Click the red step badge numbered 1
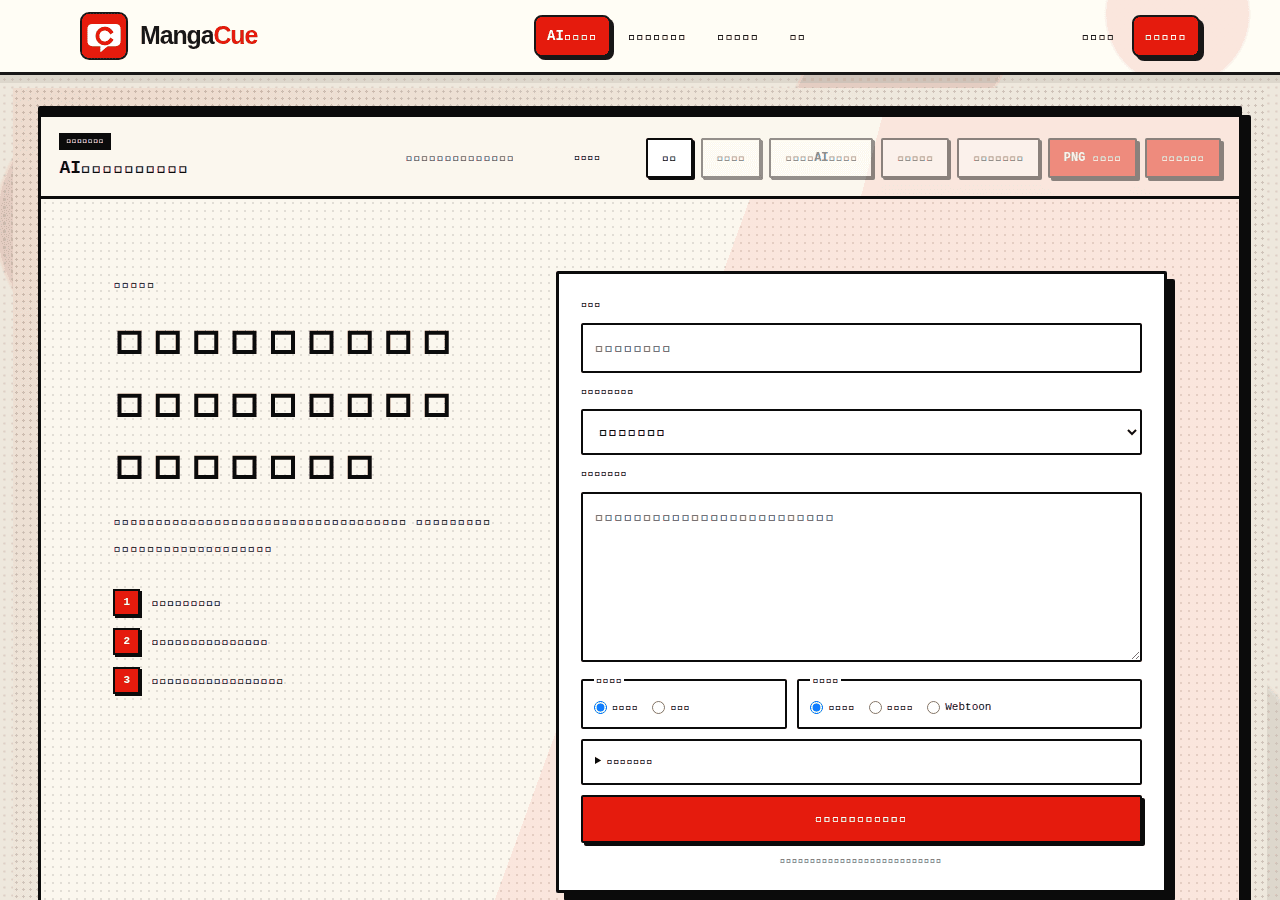 [126, 602]
